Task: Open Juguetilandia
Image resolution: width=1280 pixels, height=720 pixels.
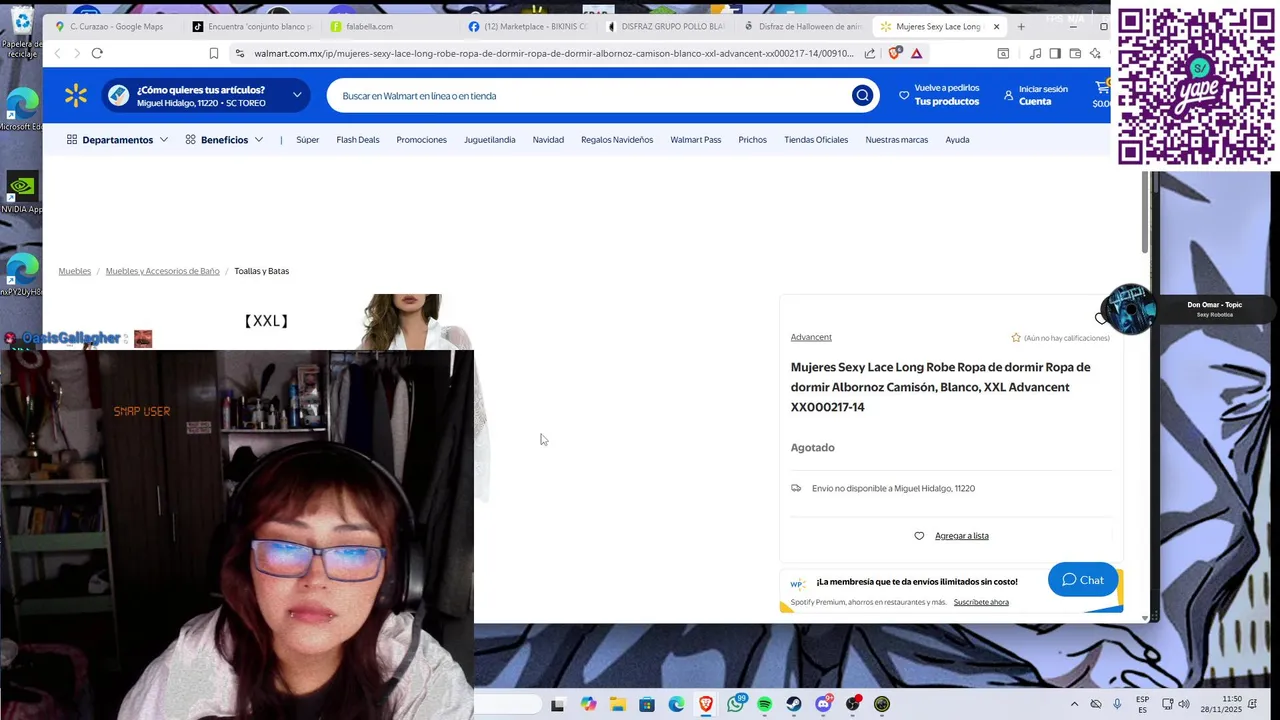Action: click(x=490, y=140)
